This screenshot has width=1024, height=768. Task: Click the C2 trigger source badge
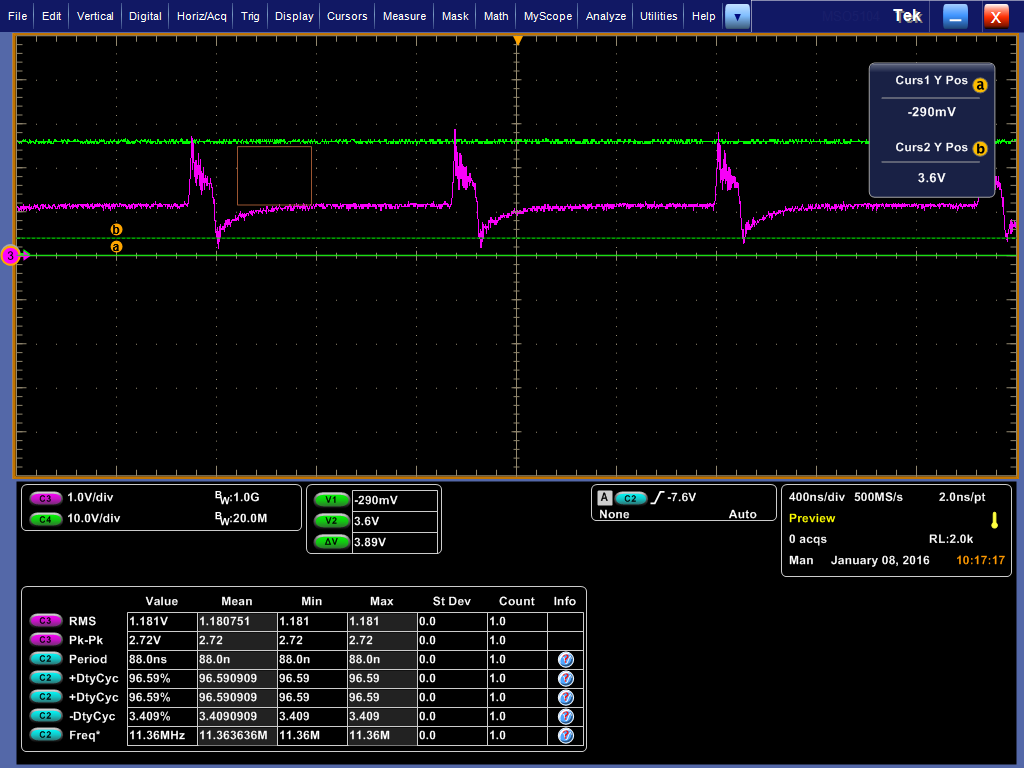pyautogui.click(x=631, y=498)
